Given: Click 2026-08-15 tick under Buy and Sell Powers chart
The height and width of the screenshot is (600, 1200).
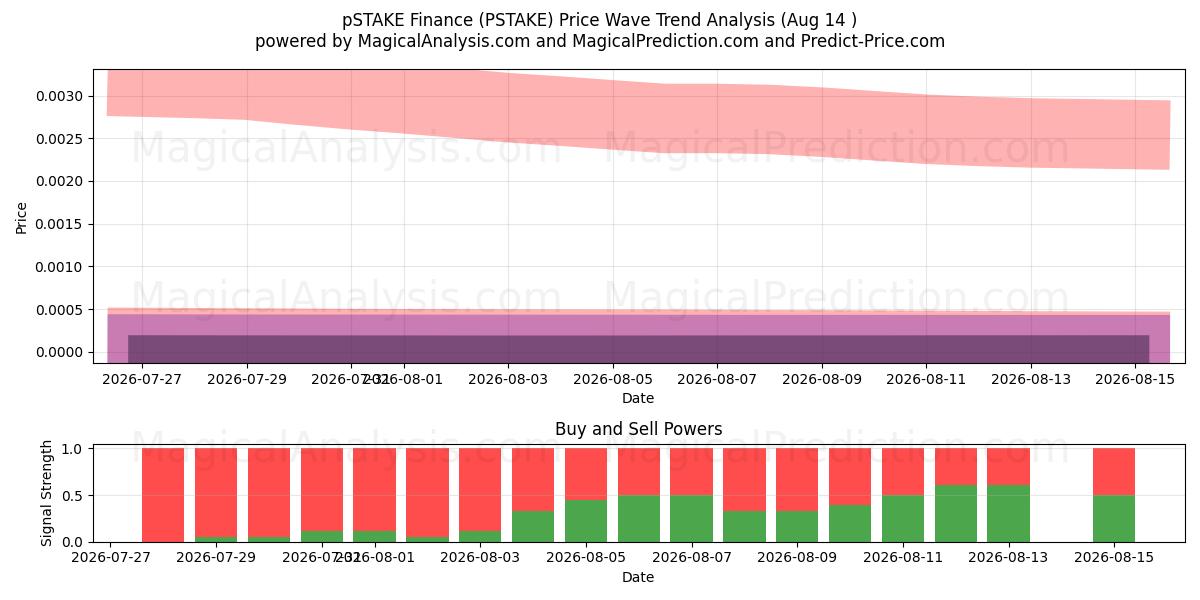Looking at the screenshot, I should click(x=1114, y=558).
